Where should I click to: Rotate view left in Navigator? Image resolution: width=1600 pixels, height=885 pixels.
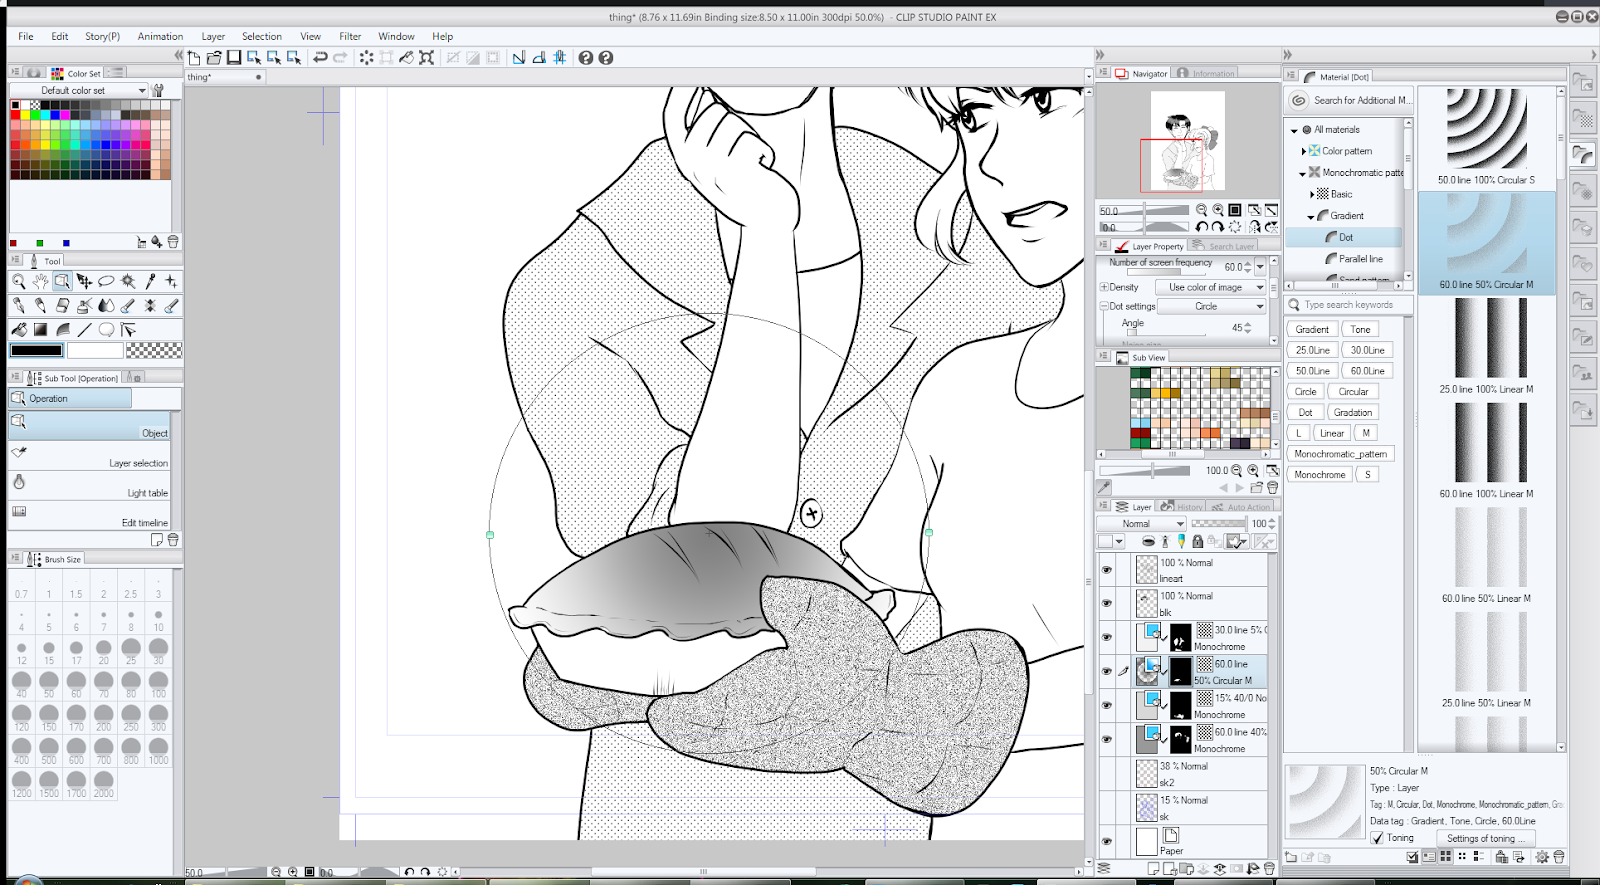[1201, 227]
